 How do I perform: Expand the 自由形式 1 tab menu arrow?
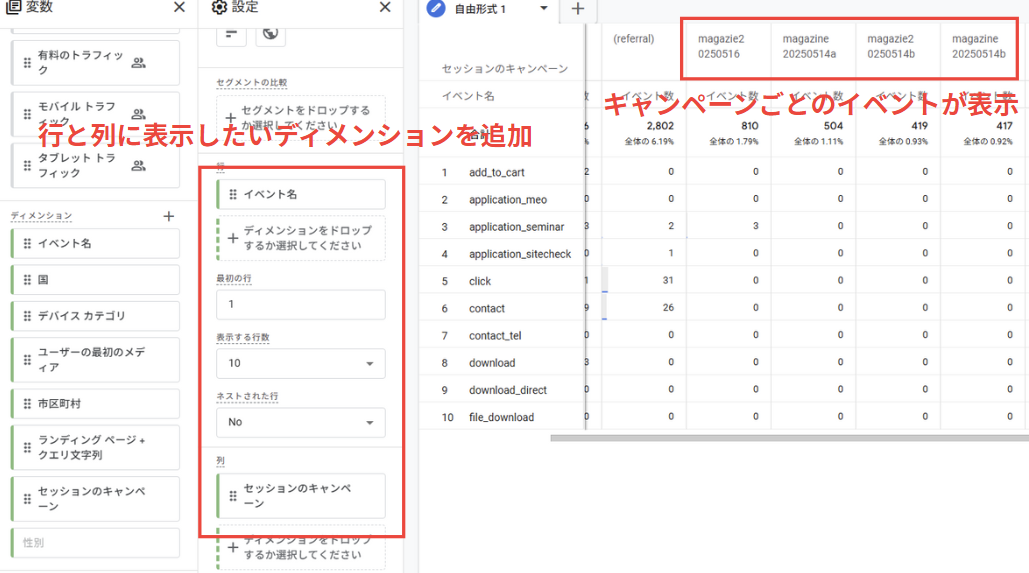click(x=543, y=9)
